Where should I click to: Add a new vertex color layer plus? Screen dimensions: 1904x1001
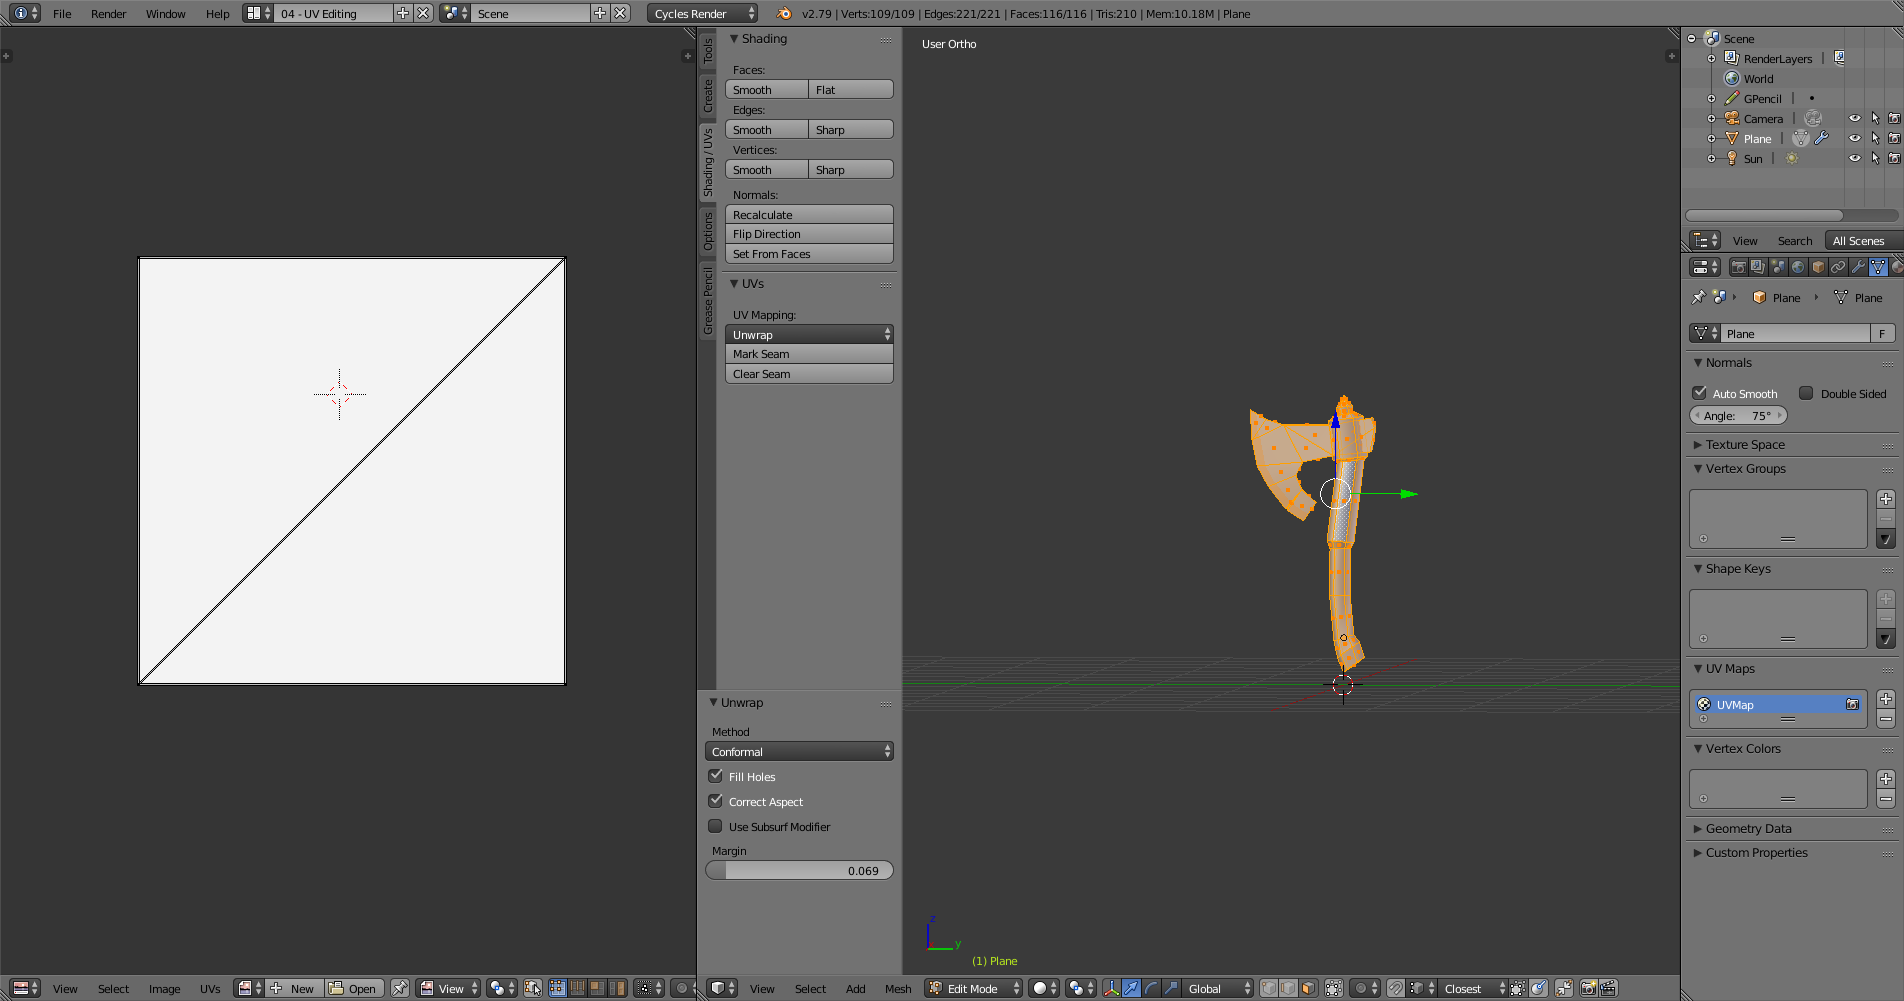tap(1886, 779)
